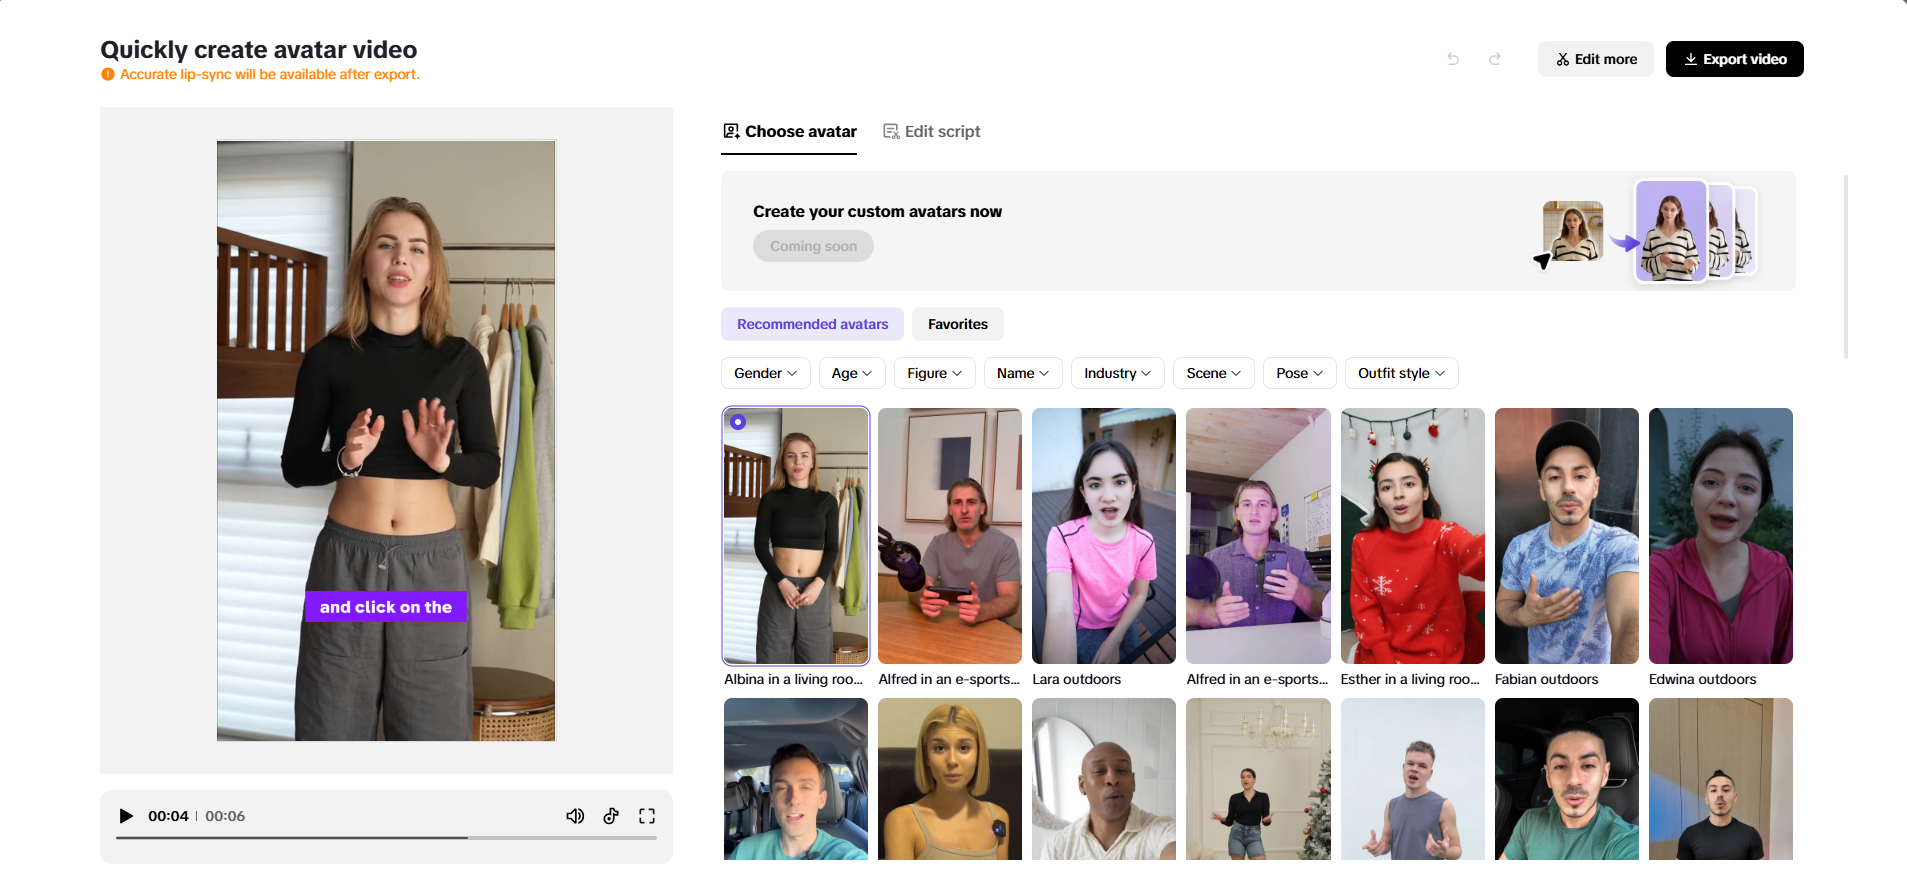Seek on the video progress bar
The width and height of the screenshot is (1907, 879).
386,838
